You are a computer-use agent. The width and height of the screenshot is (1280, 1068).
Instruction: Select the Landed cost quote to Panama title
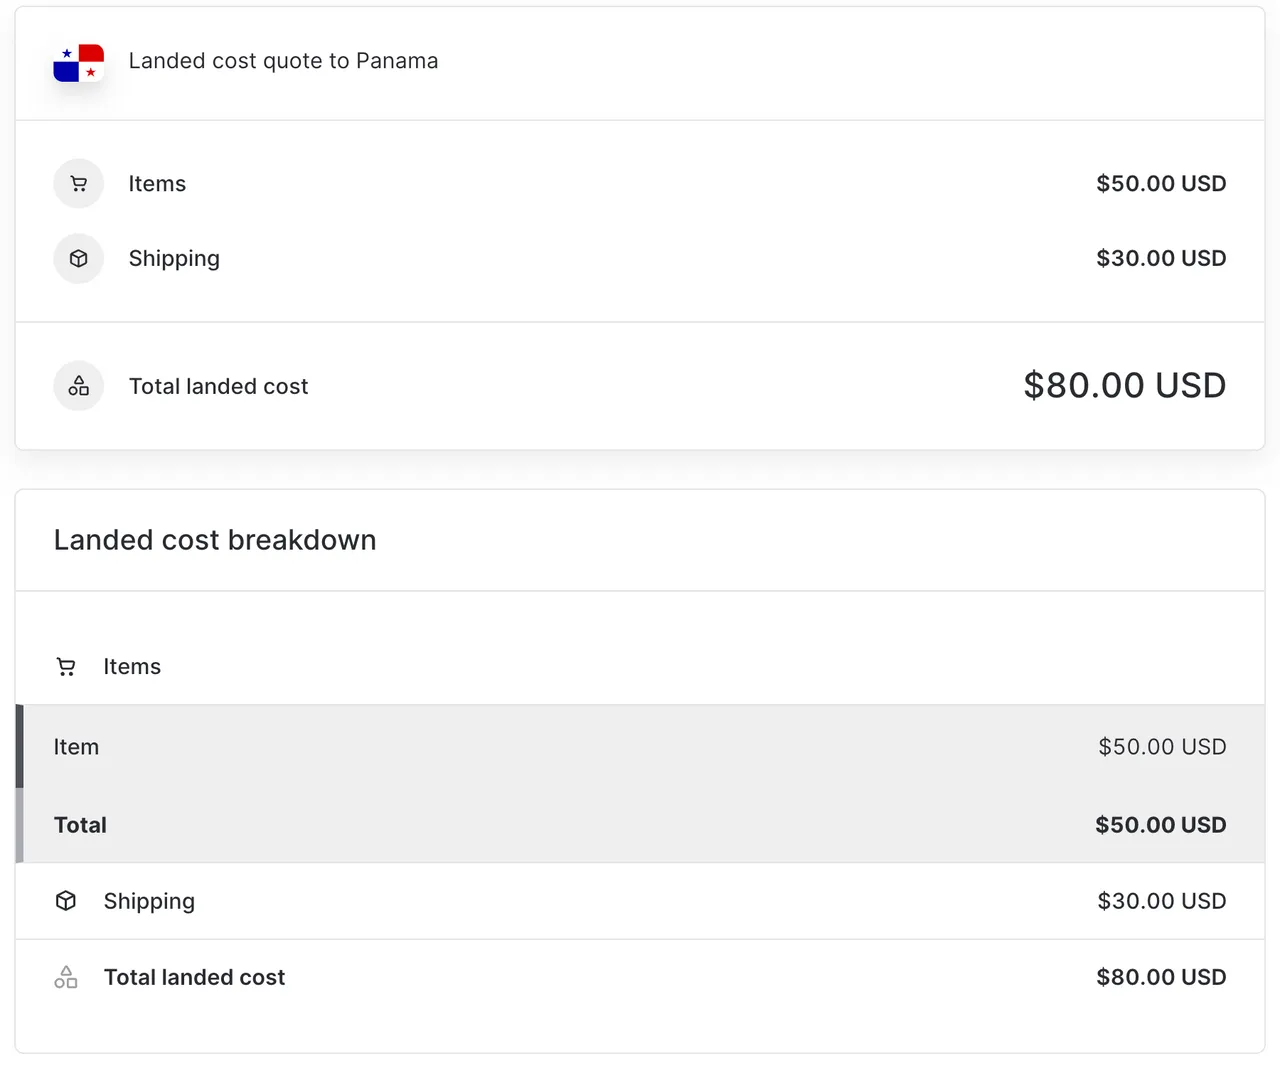(x=283, y=61)
